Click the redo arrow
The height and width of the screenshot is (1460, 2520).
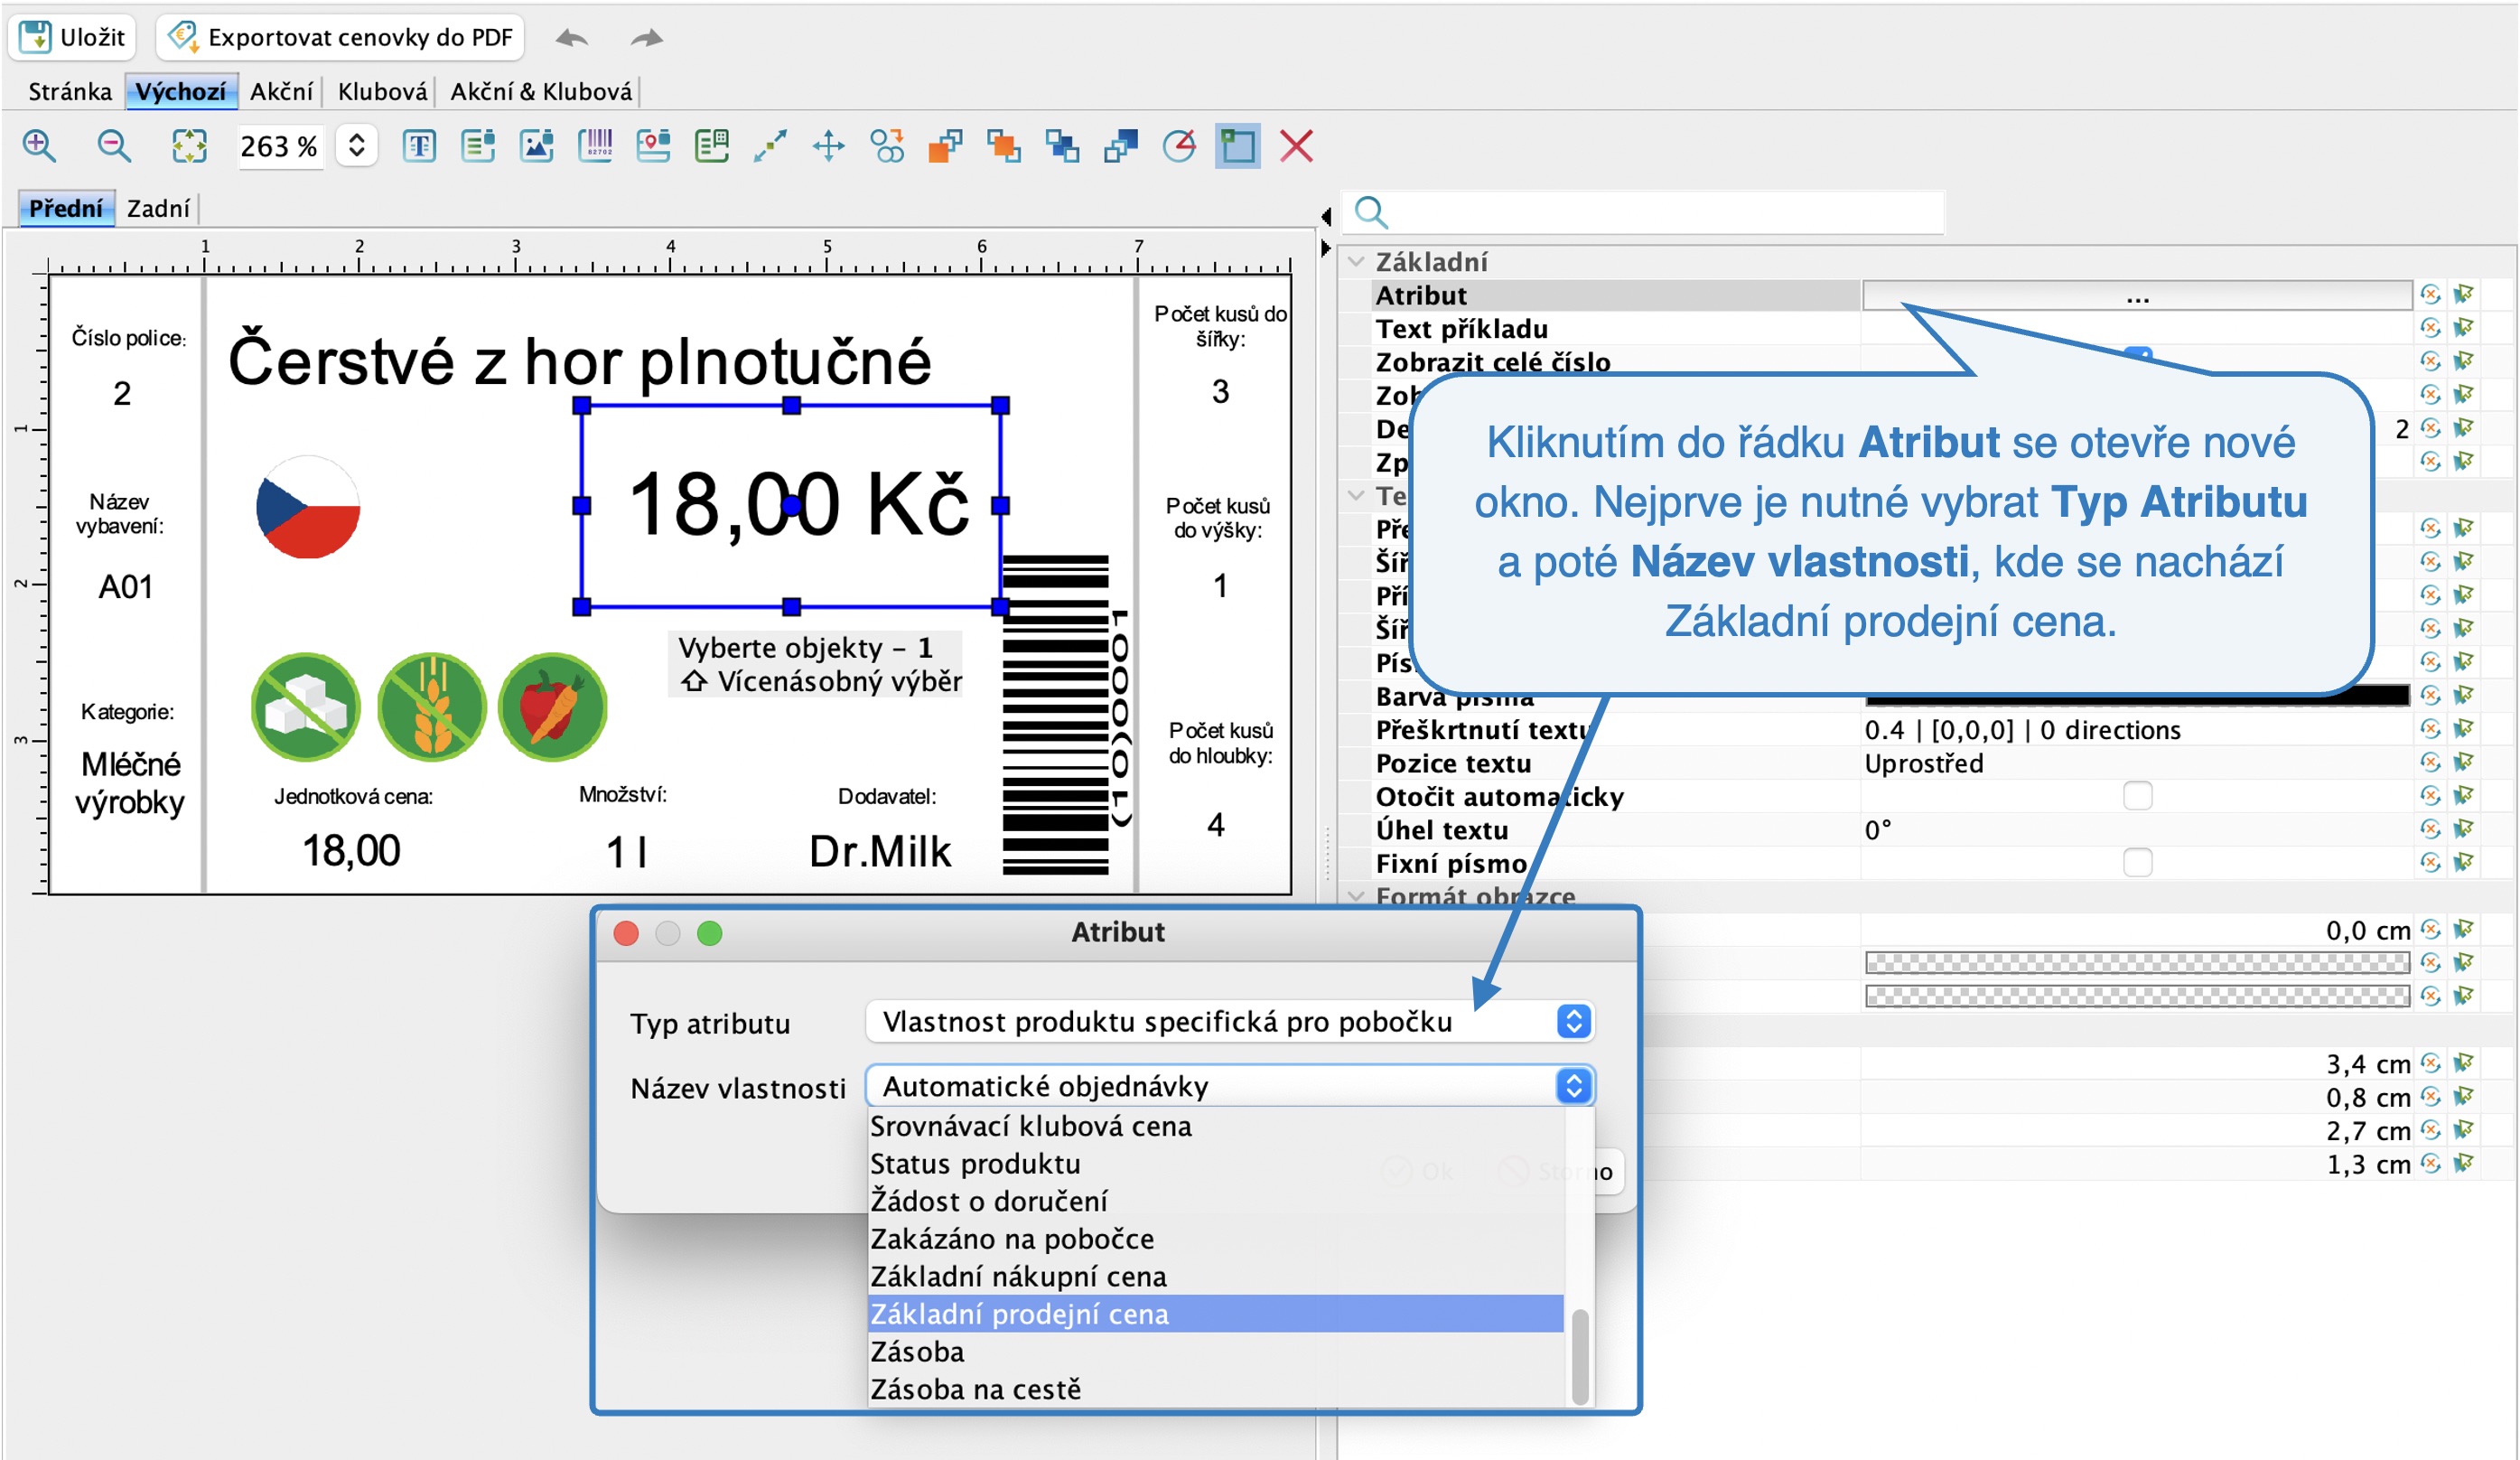(647, 38)
